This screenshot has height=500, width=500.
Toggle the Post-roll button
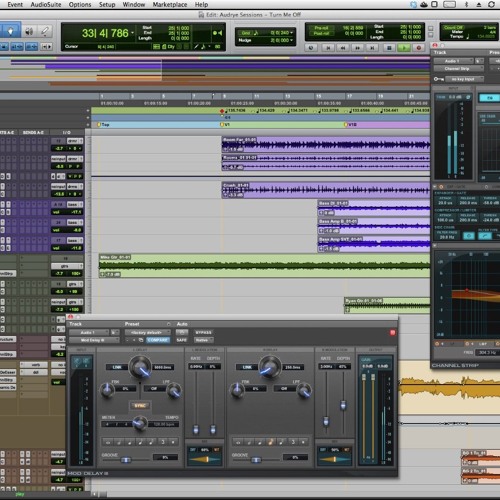(321, 33)
